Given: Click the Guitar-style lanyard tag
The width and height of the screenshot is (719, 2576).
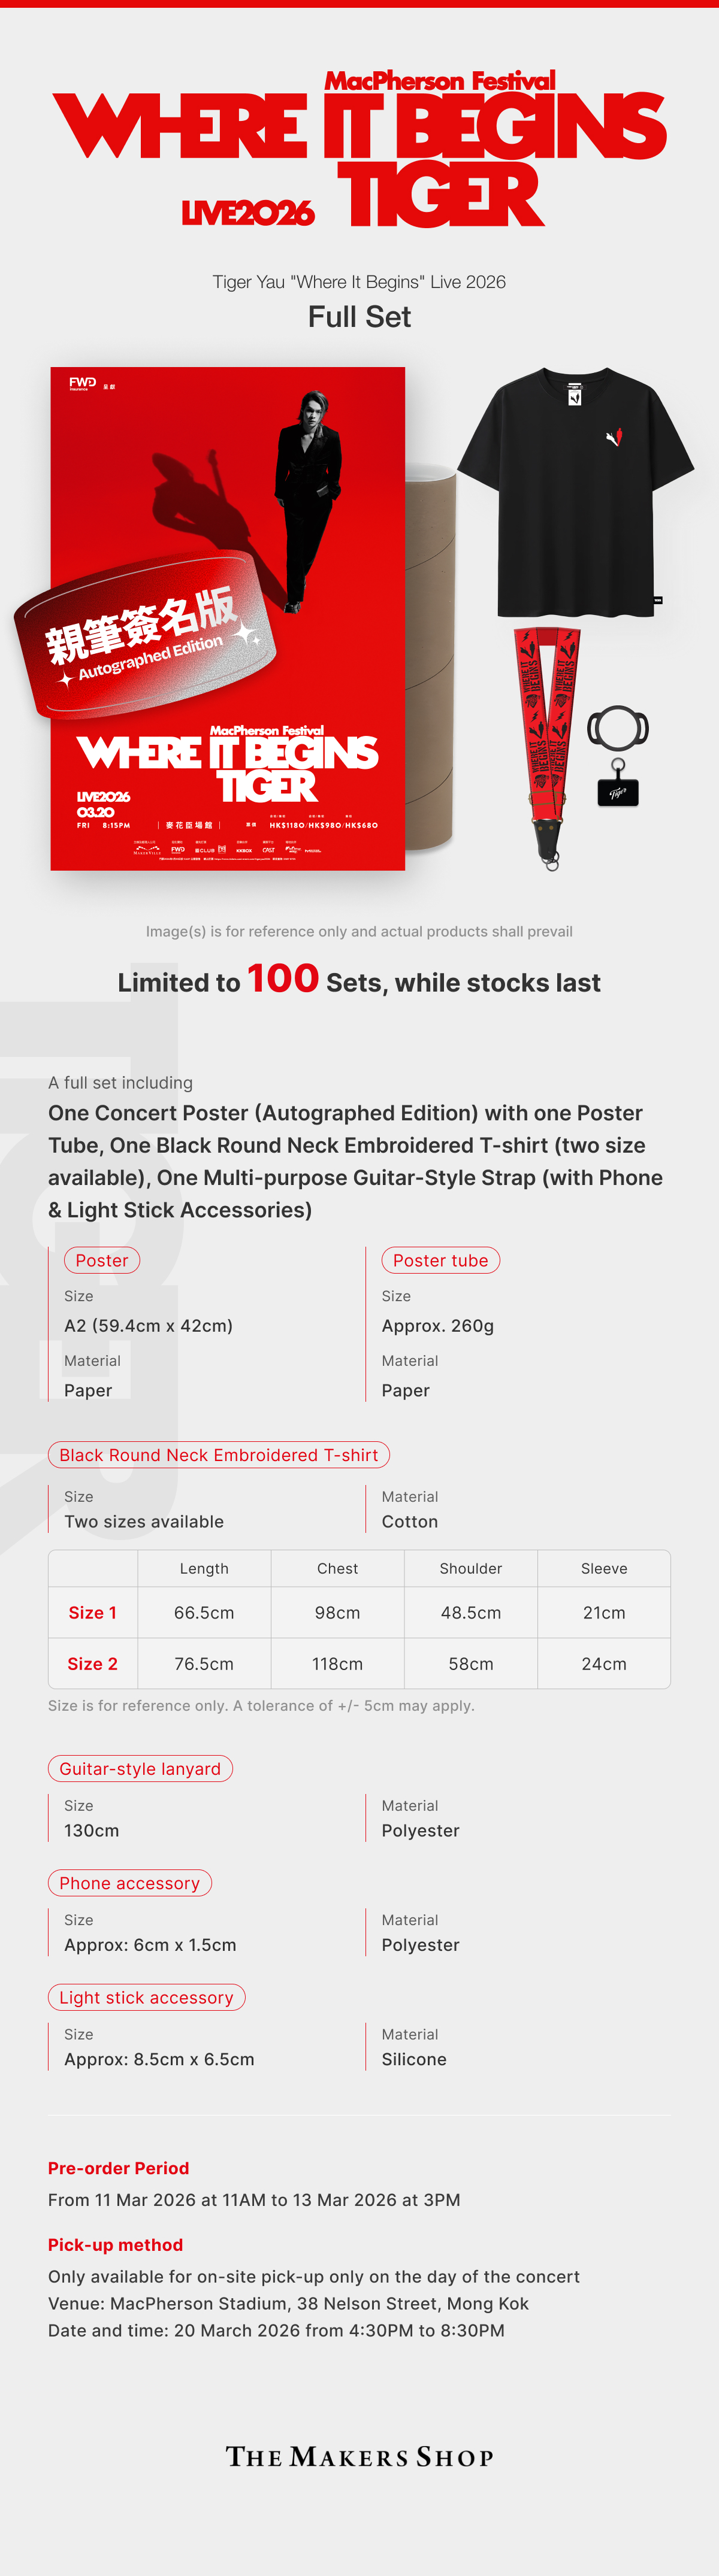Looking at the screenshot, I should 140,1768.
